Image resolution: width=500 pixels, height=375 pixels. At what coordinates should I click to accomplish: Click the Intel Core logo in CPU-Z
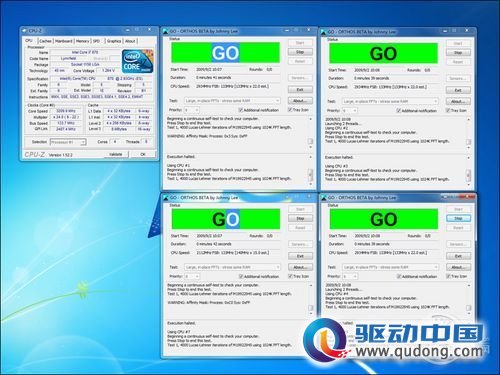point(137,61)
